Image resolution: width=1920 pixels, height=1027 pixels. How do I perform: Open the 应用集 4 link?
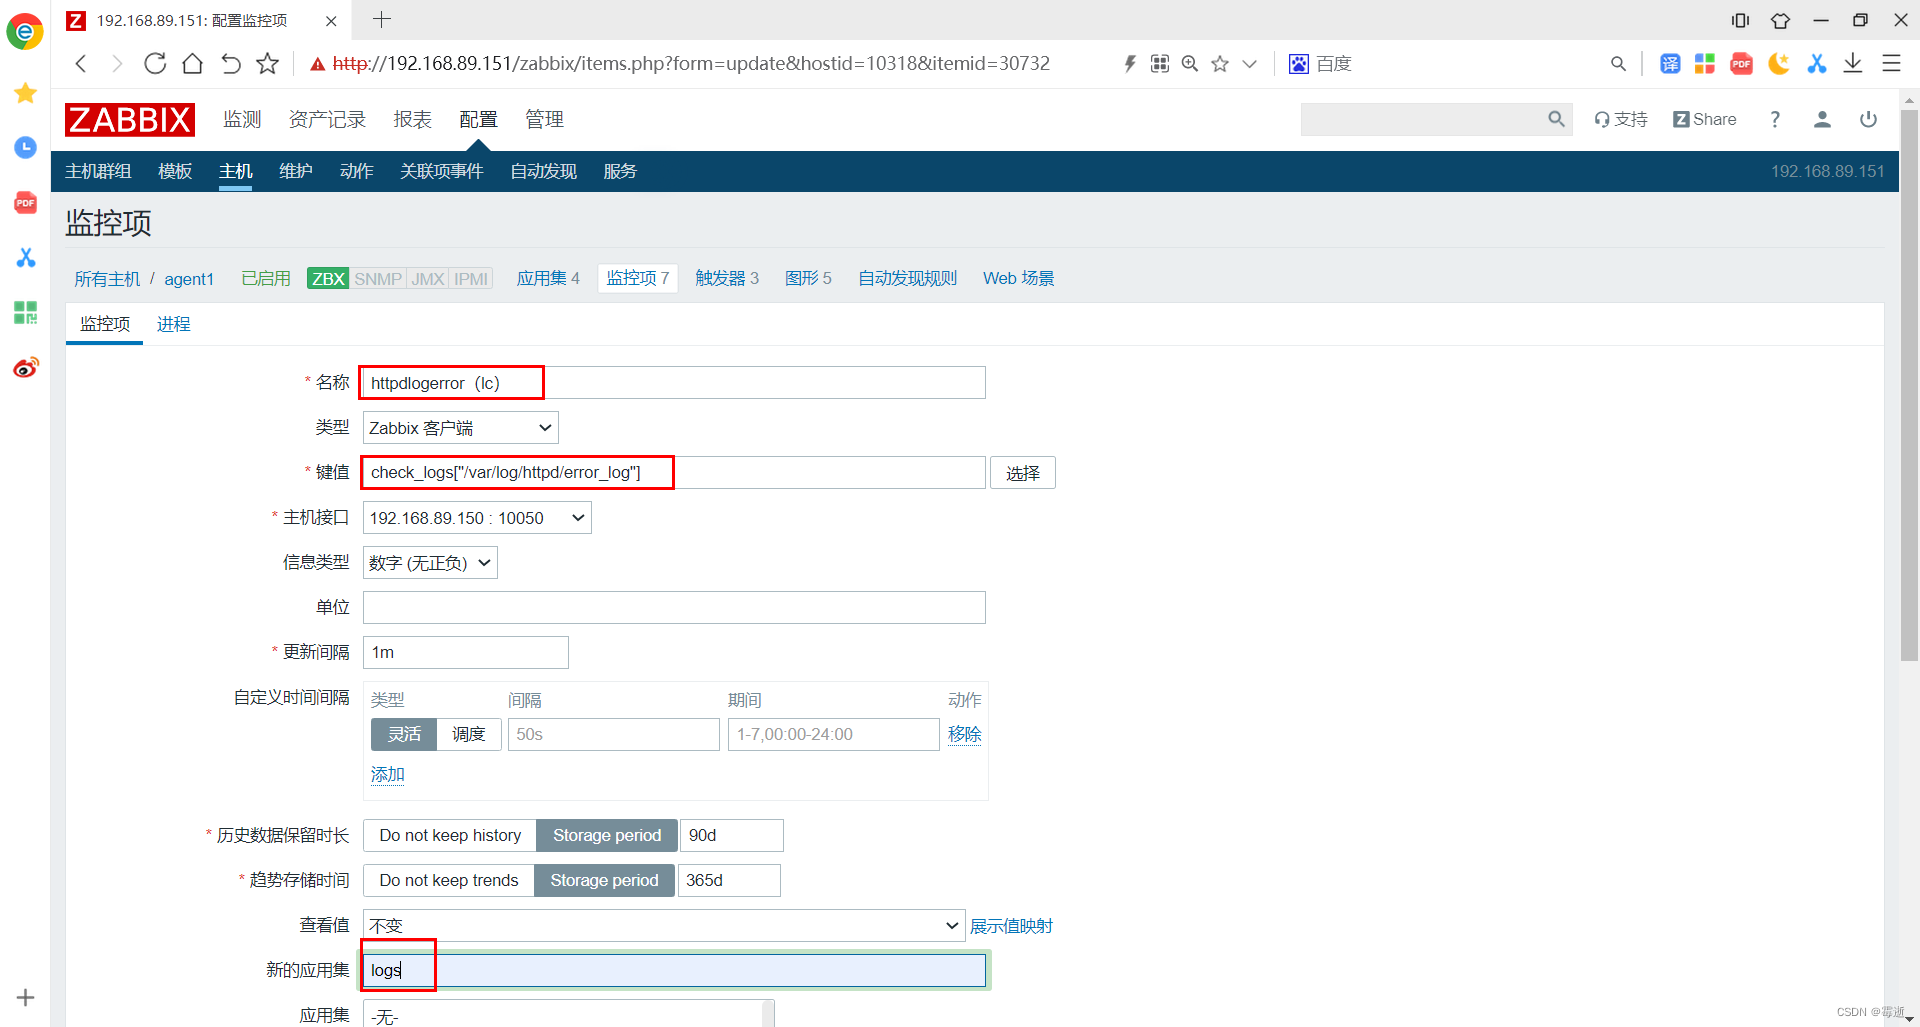pyautogui.click(x=548, y=278)
